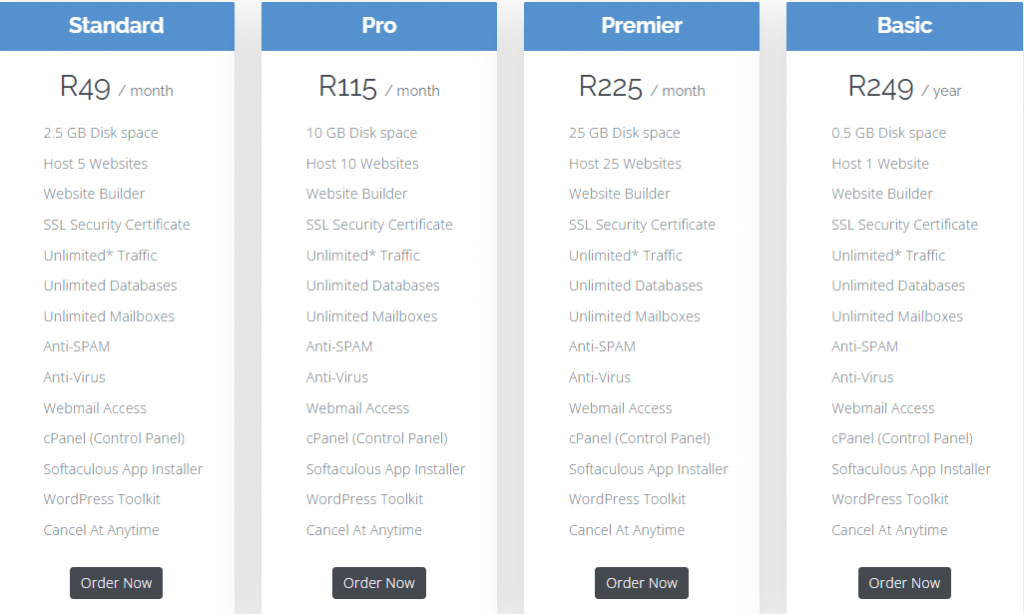Viewport: 1024px width, 614px height.
Task: Click 'Unlimited* Traffic' in the Standard column
Action: [x=100, y=255]
